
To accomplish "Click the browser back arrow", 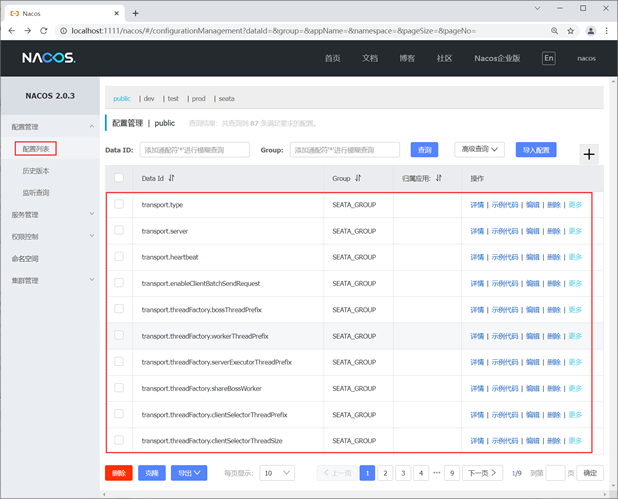I will (x=12, y=31).
